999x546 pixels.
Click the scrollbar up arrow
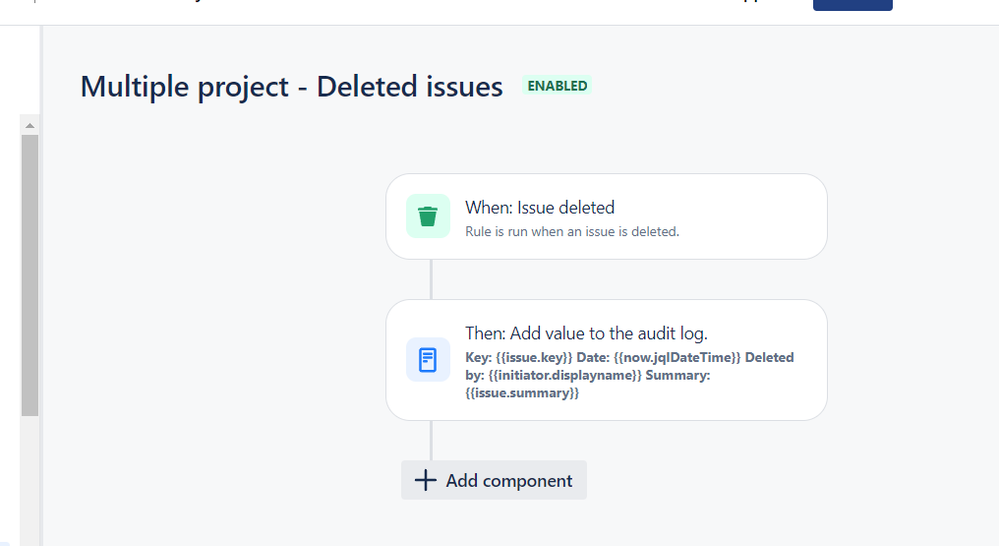pyautogui.click(x=29, y=126)
